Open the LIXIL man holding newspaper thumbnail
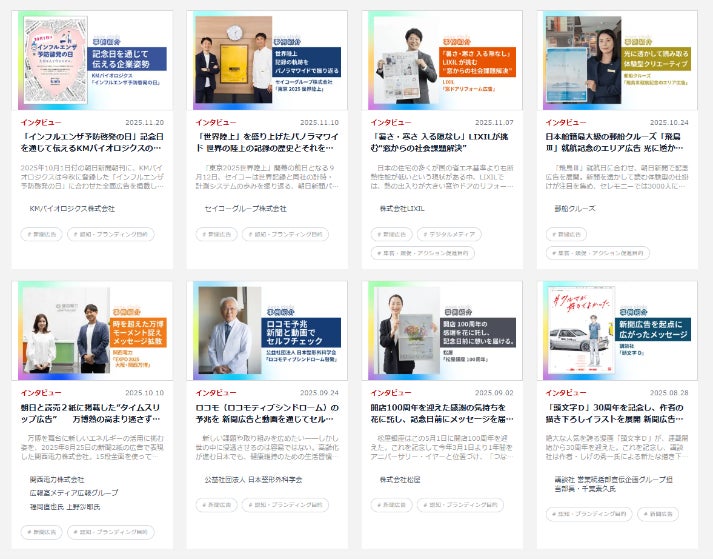713x559 pixels. coord(442,60)
